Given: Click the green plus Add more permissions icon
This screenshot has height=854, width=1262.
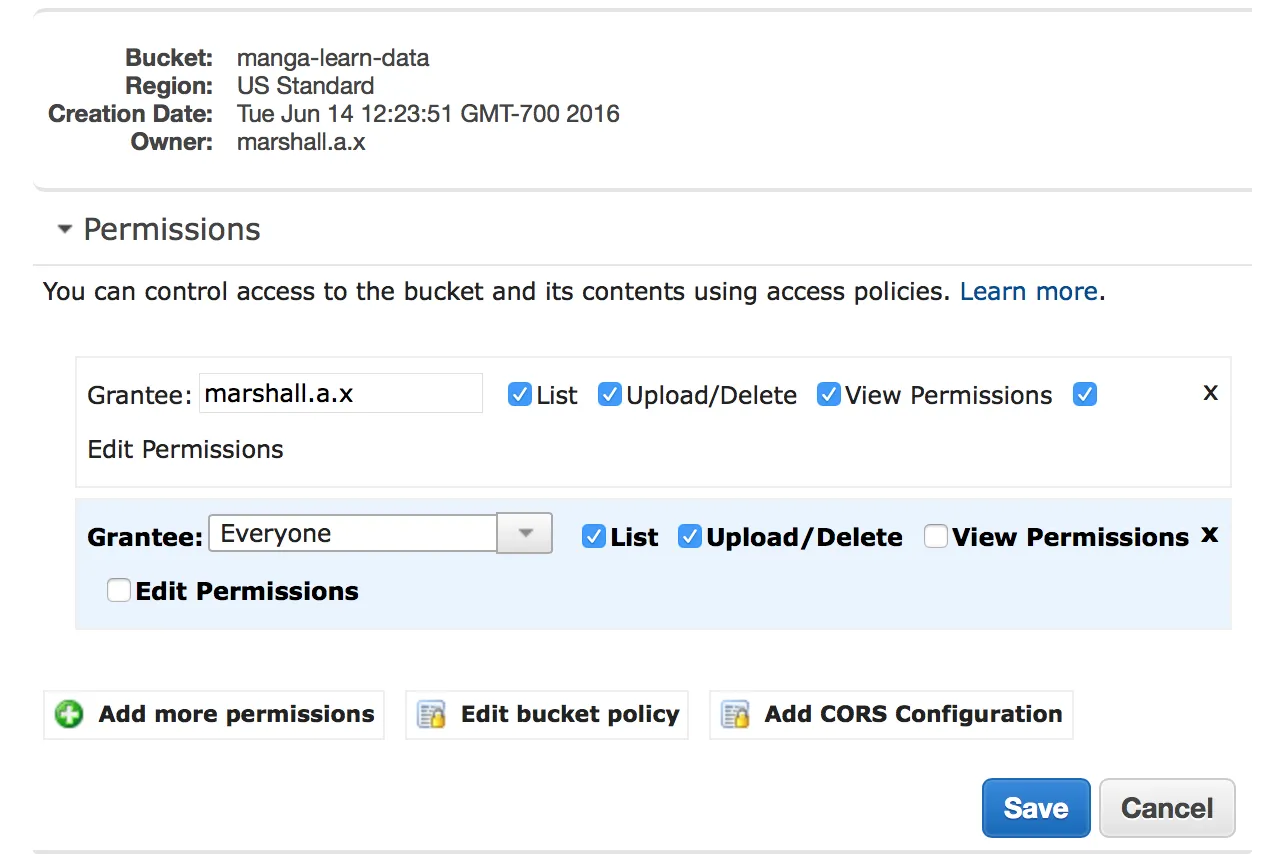Looking at the screenshot, I should point(69,715).
